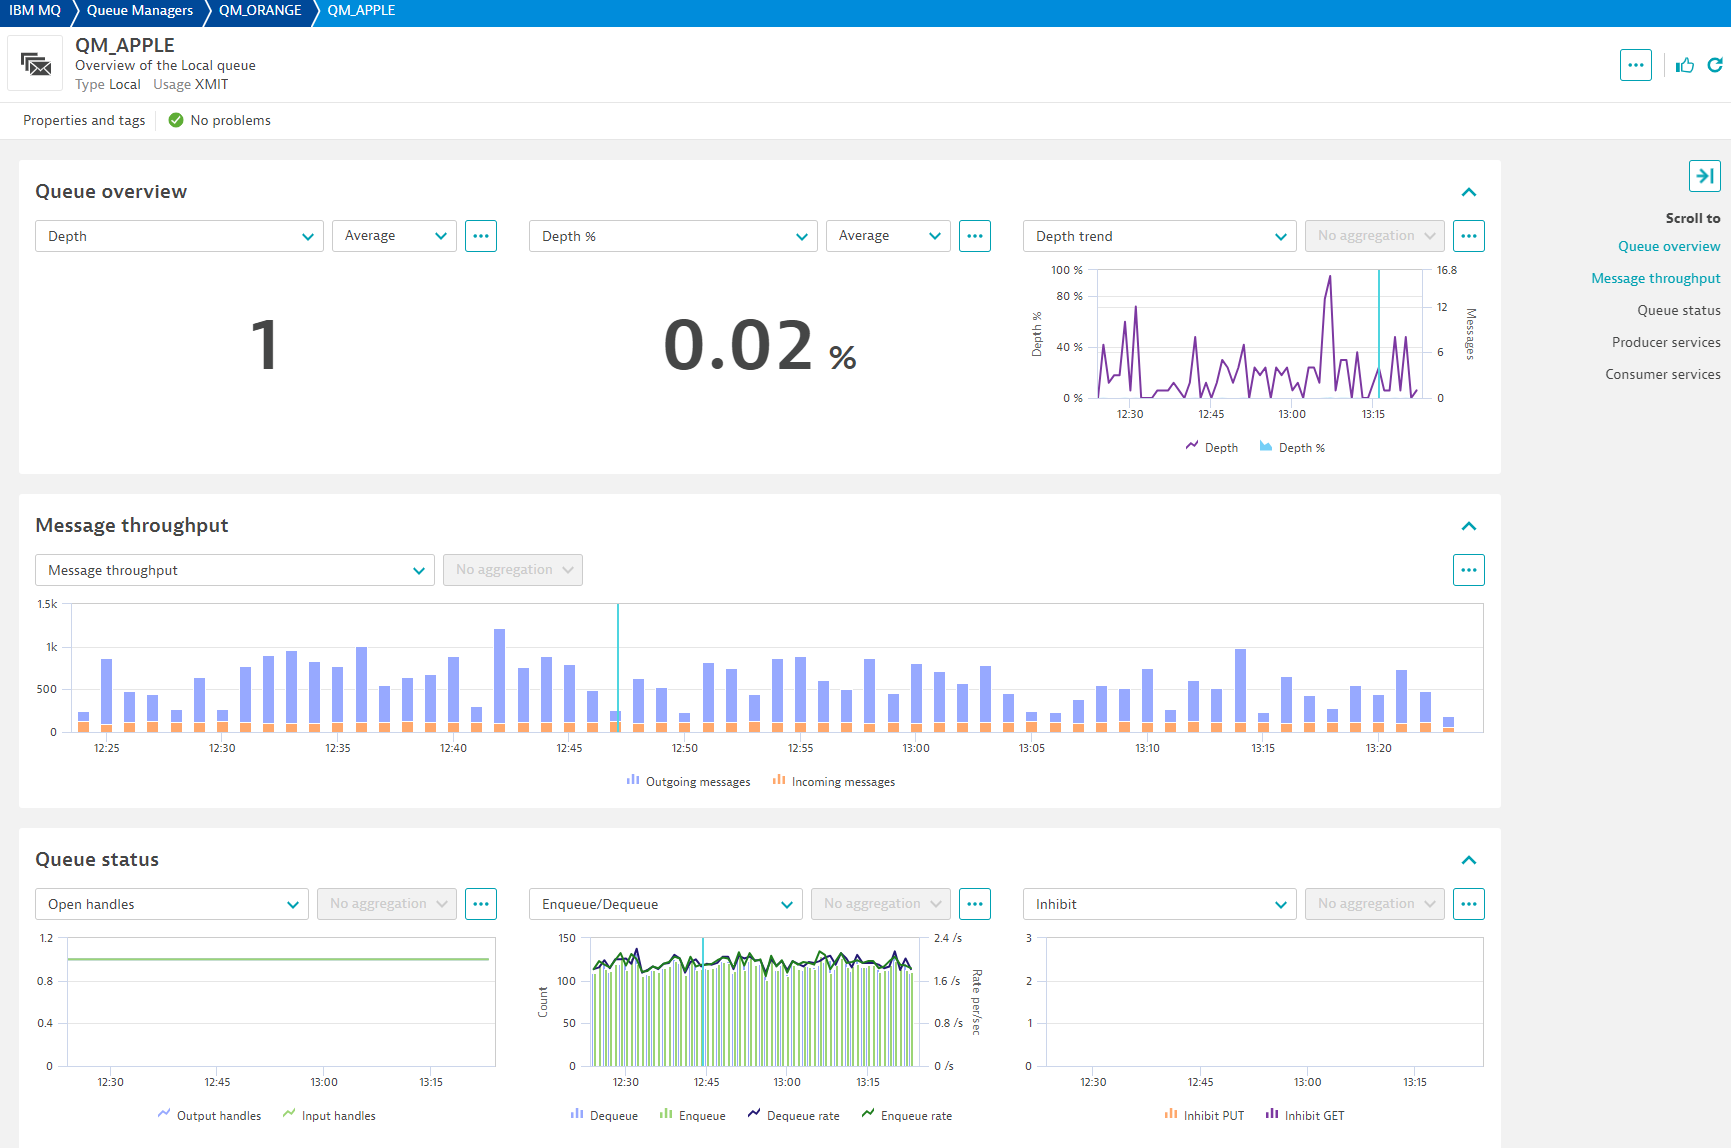Image resolution: width=1731 pixels, height=1148 pixels.
Task: Go to Queue Managers breadcrumb
Action: pyautogui.click(x=140, y=10)
